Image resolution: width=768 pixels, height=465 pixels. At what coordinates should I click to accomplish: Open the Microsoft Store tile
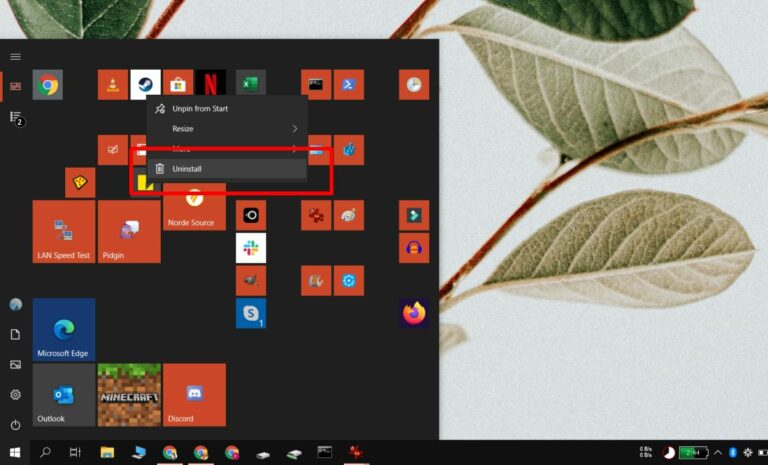coord(178,85)
